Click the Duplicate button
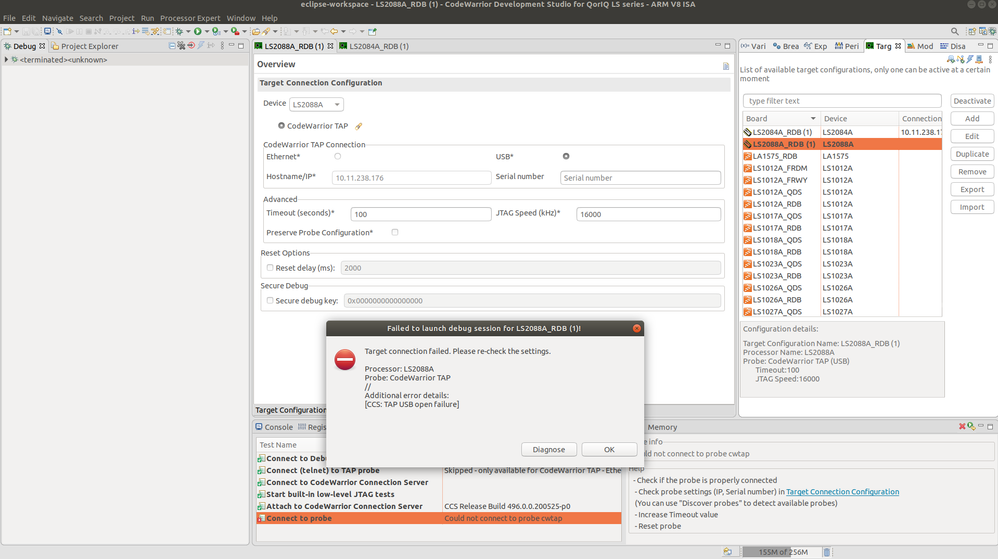 coord(972,154)
